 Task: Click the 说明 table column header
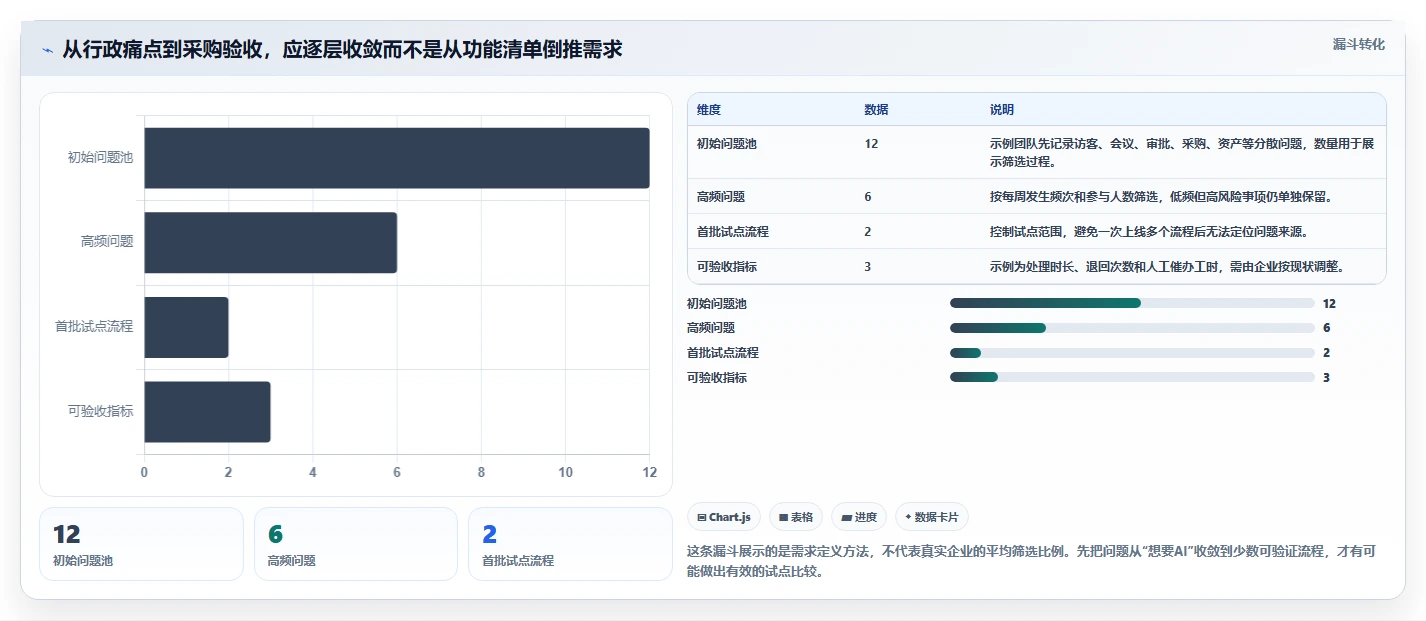(x=1002, y=110)
